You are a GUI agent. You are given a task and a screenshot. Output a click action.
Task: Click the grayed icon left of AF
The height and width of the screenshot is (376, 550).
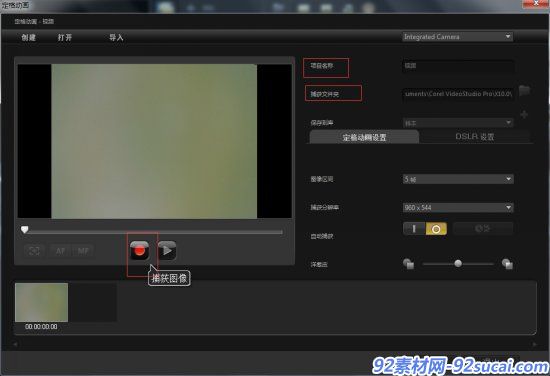34,251
